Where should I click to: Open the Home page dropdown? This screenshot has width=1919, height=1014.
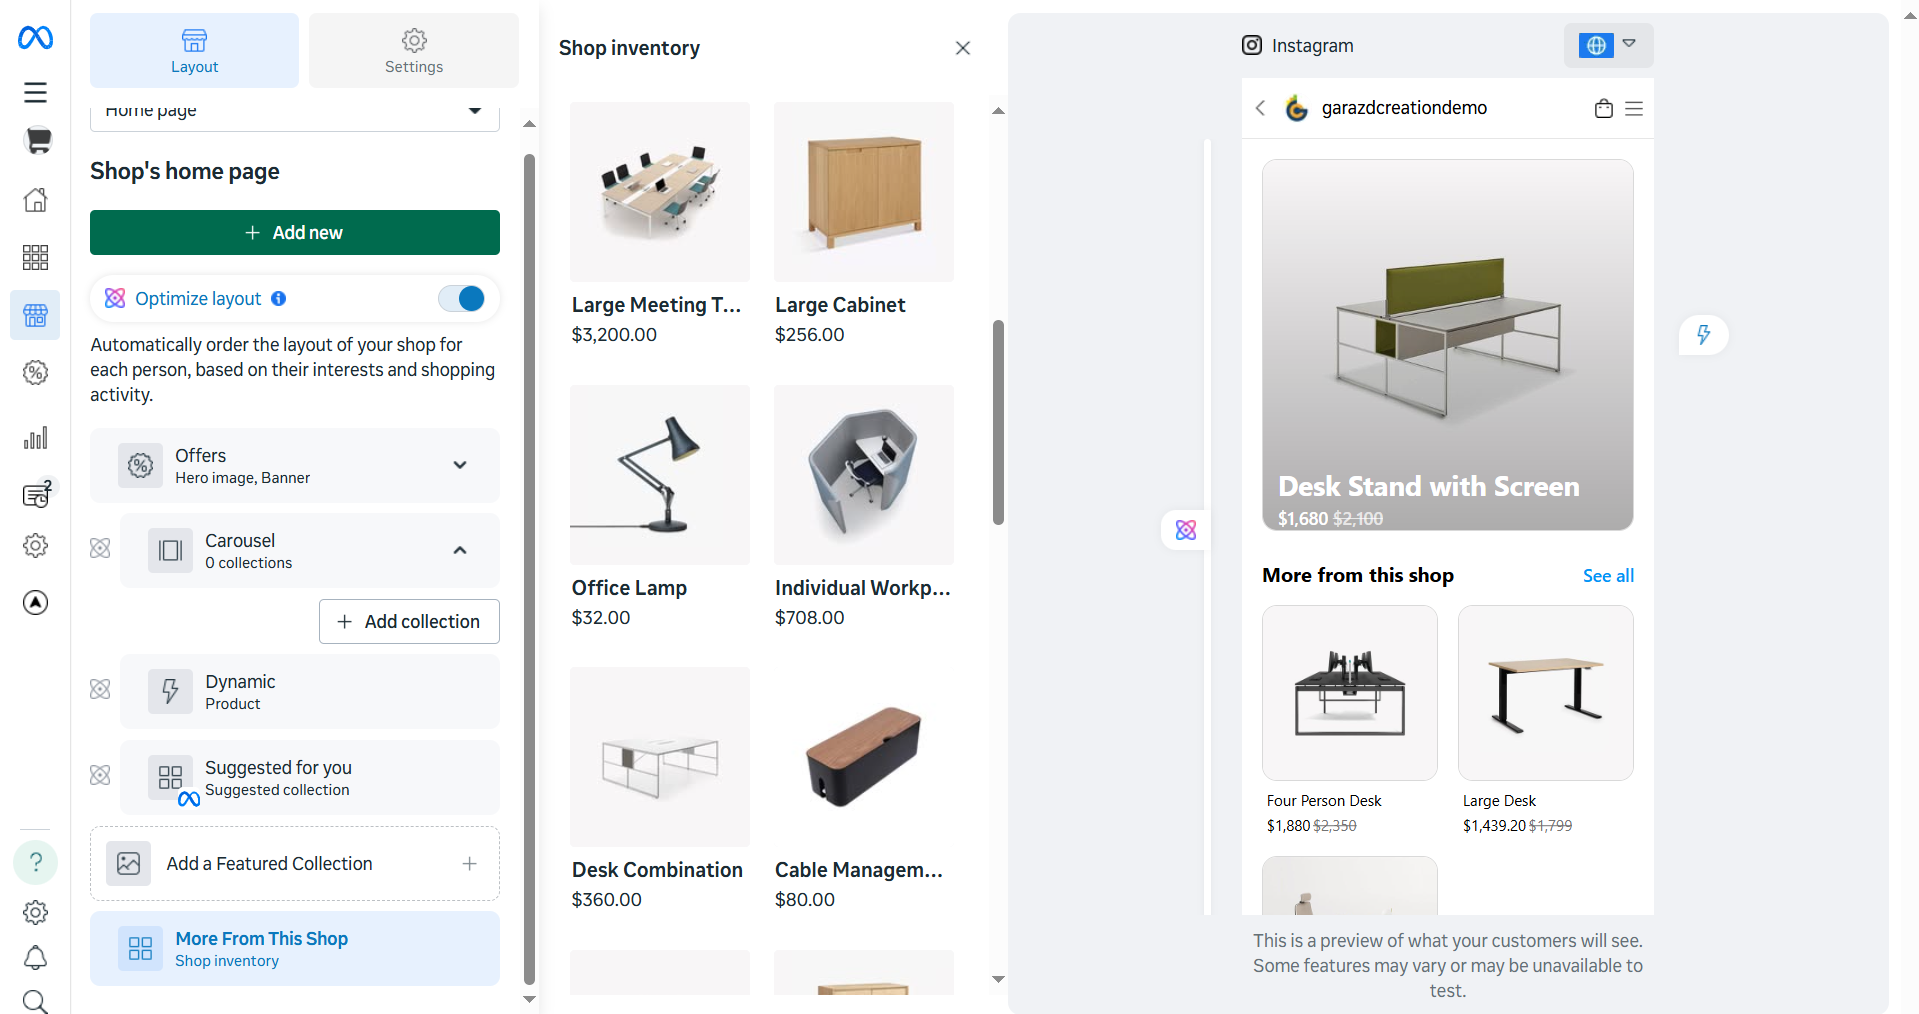tap(295, 112)
